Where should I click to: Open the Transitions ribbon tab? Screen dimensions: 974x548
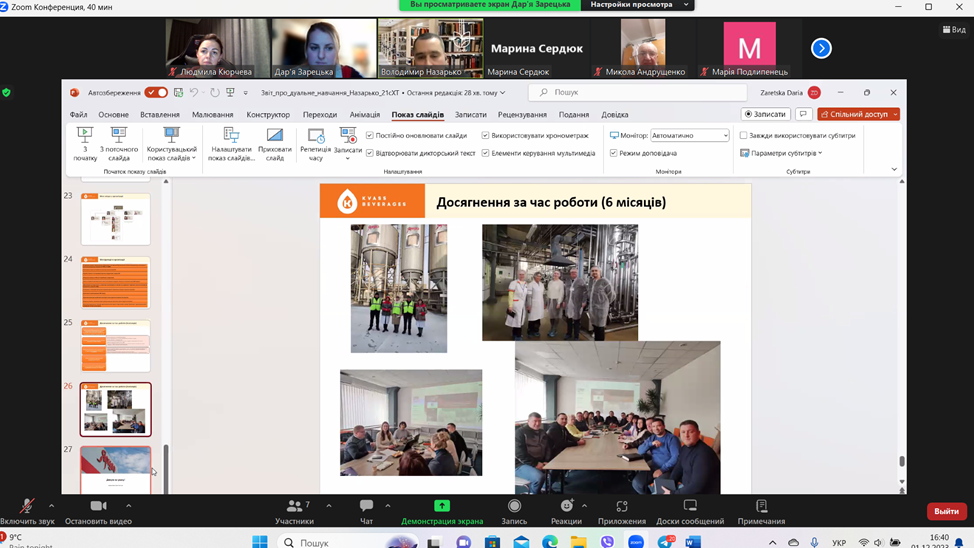pyautogui.click(x=320, y=115)
